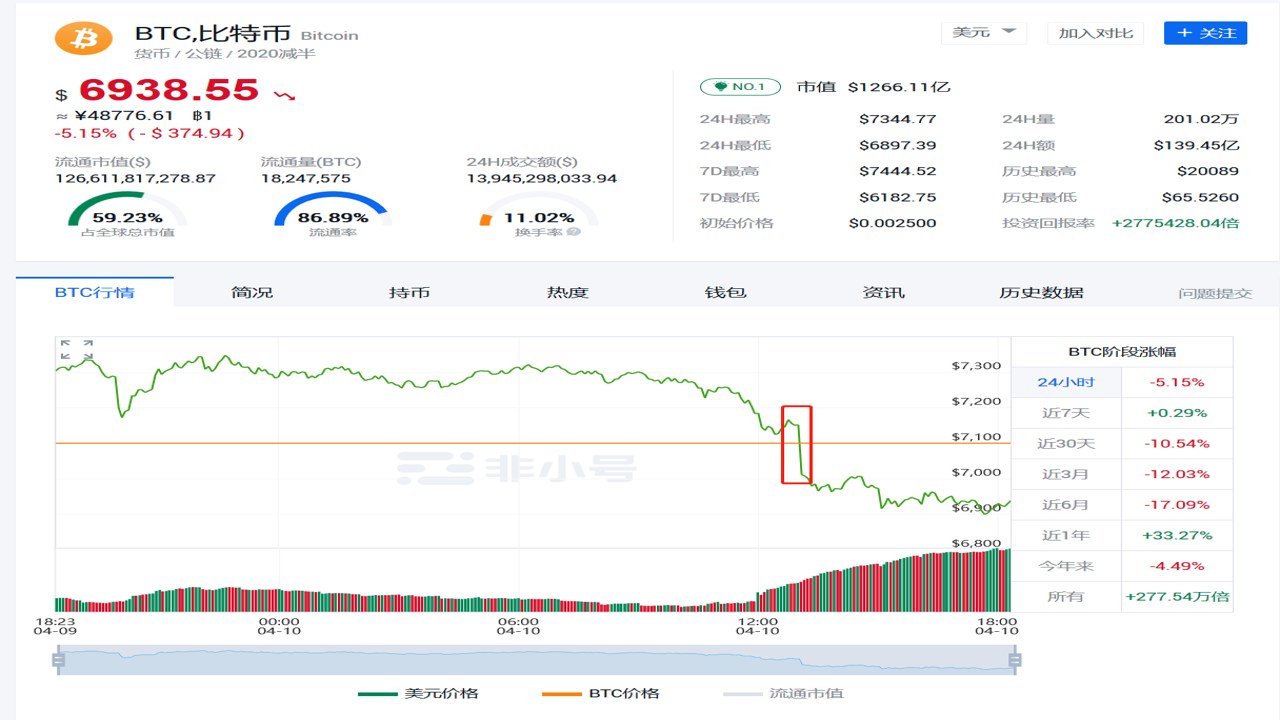The height and width of the screenshot is (720, 1280).
Task: Switch to the BTC行情 tab
Action: tap(95, 292)
